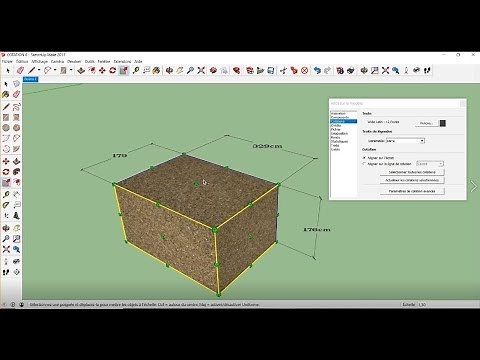Activate the Line pencil tool in top toolbar
This screenshot has height=360, width=480.
point(32,70)
